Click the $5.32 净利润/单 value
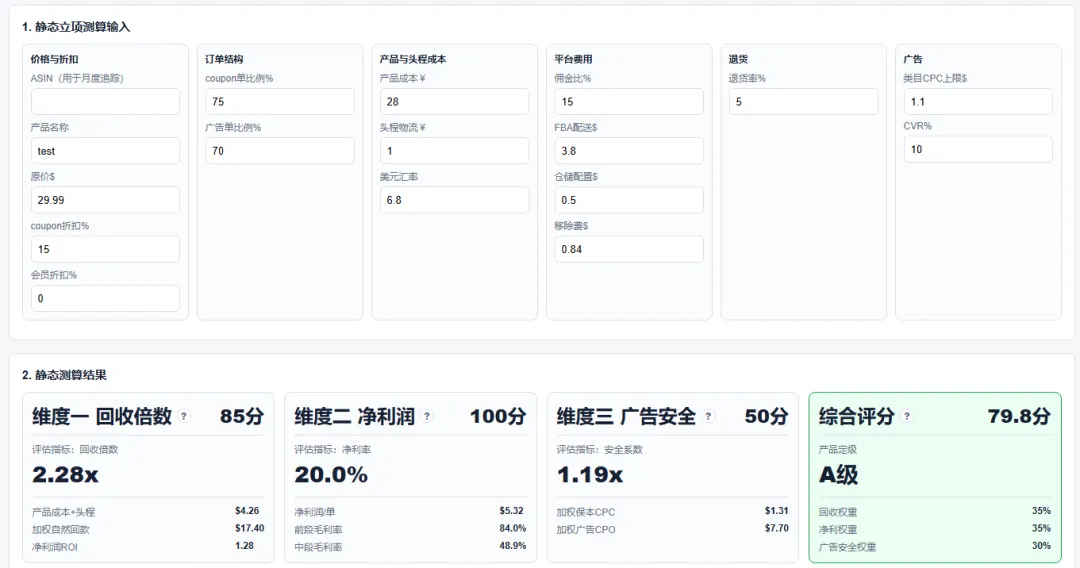 click(512, 511)
